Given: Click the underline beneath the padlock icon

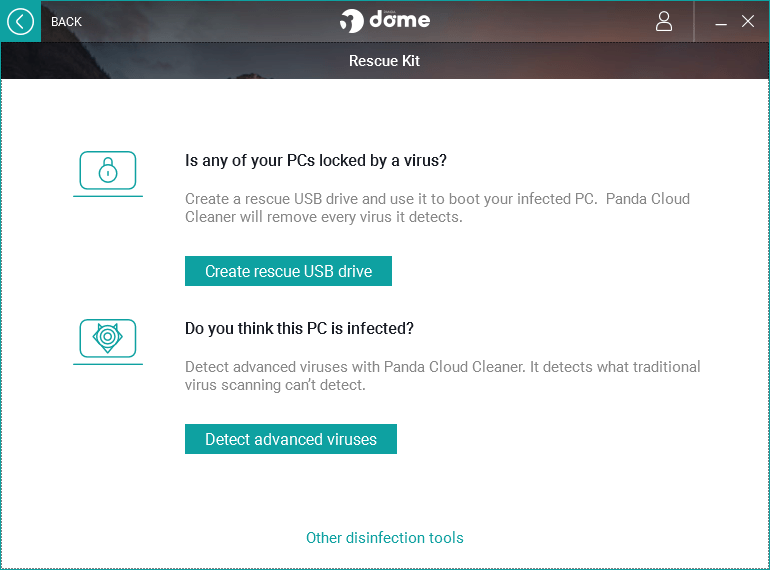Looking at the screenshot, I should pos(107,196).
